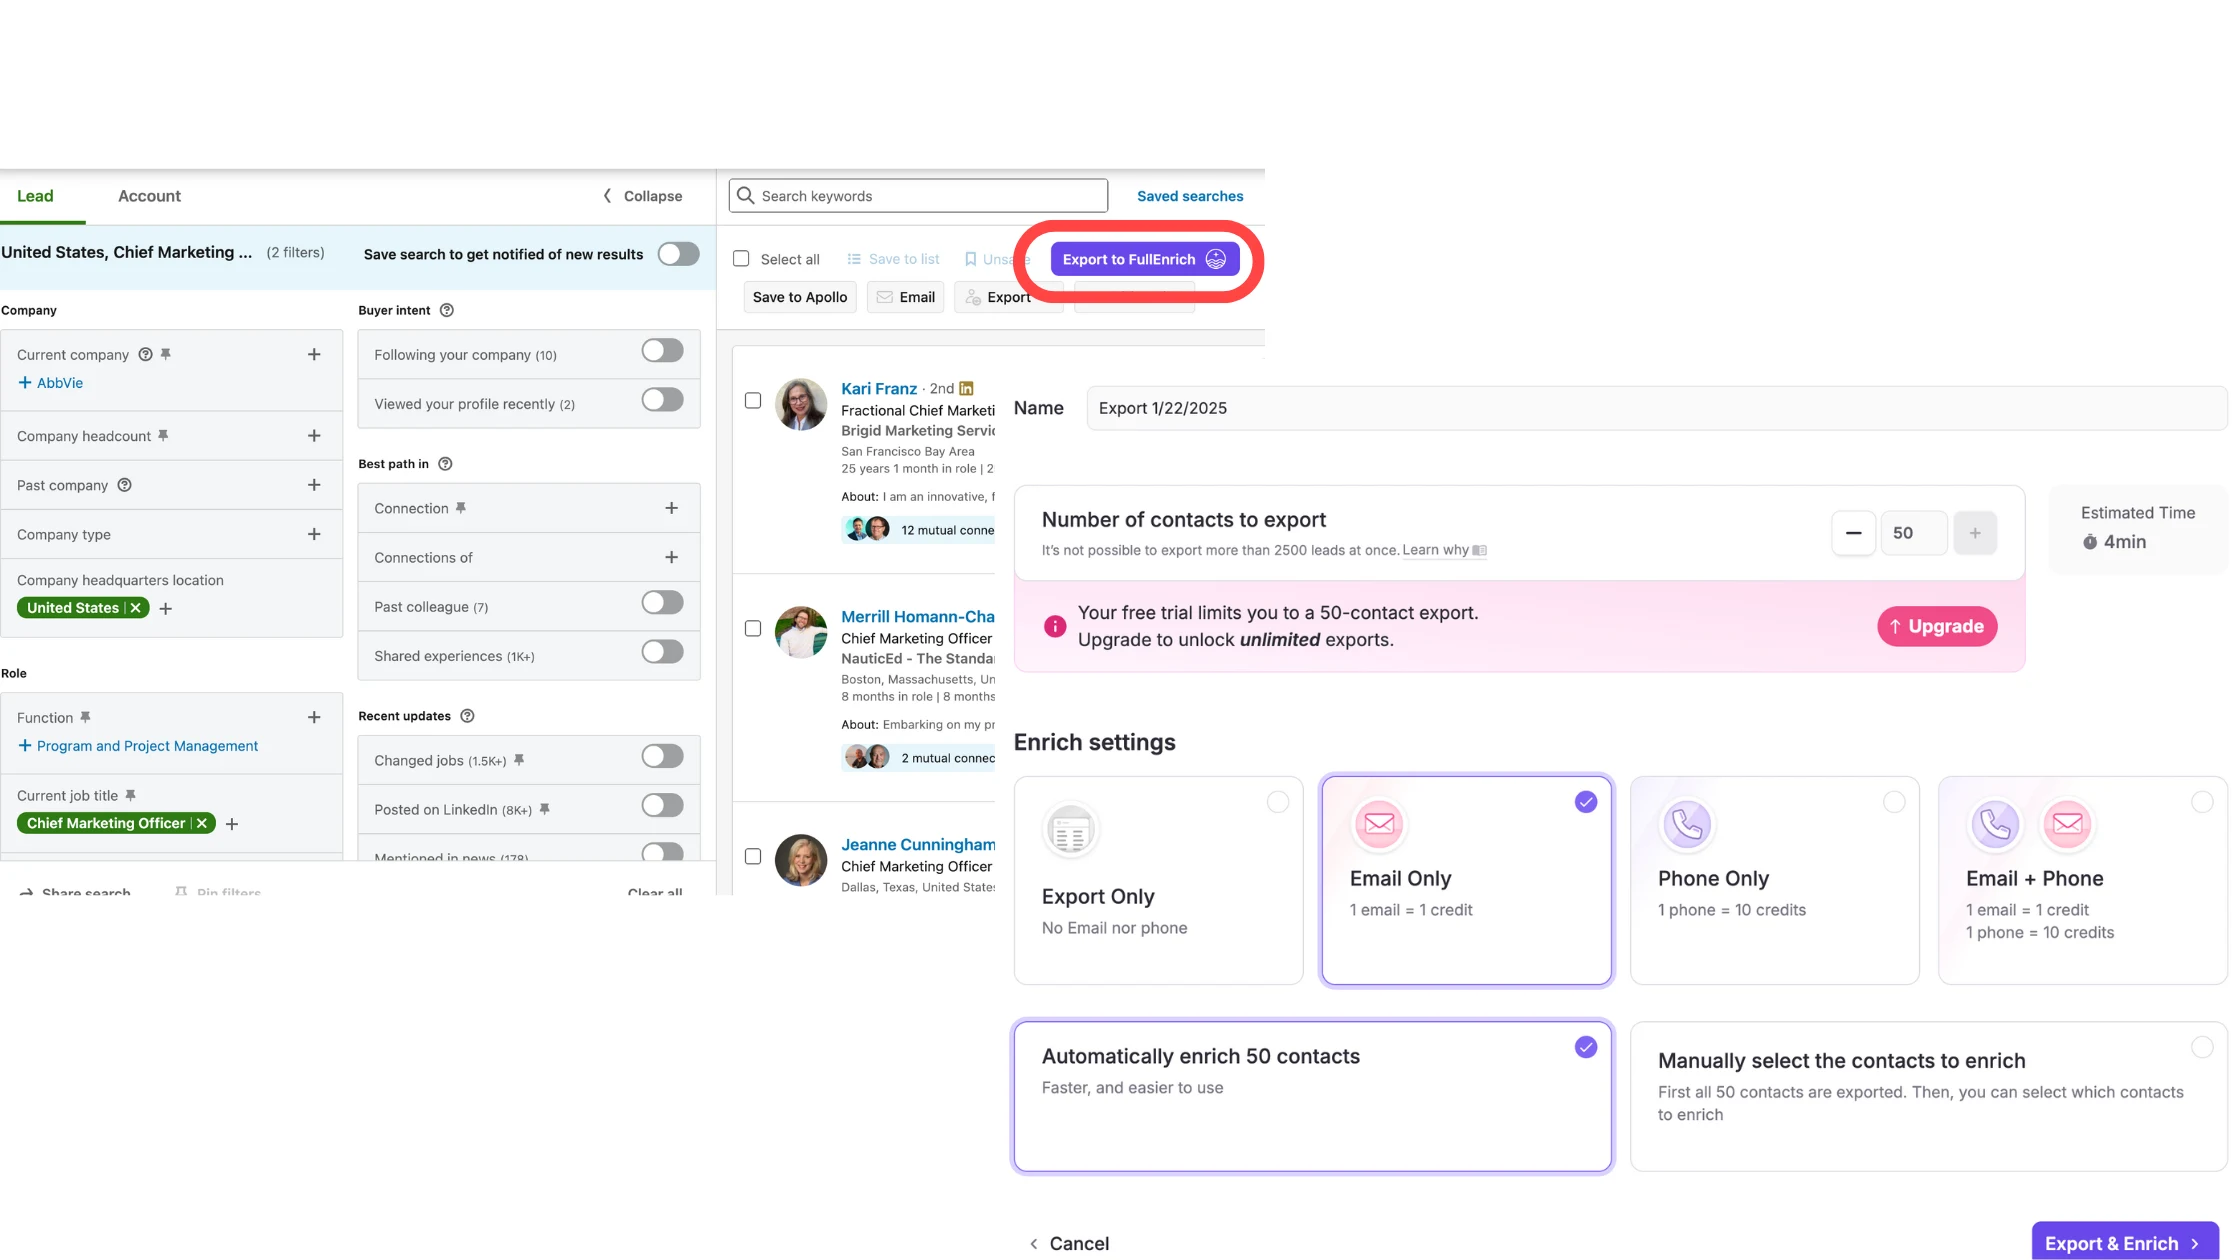Expand Current company filter with plus
The width and height of the screenshot is (2240, 1260).
[x=314, y=354]
